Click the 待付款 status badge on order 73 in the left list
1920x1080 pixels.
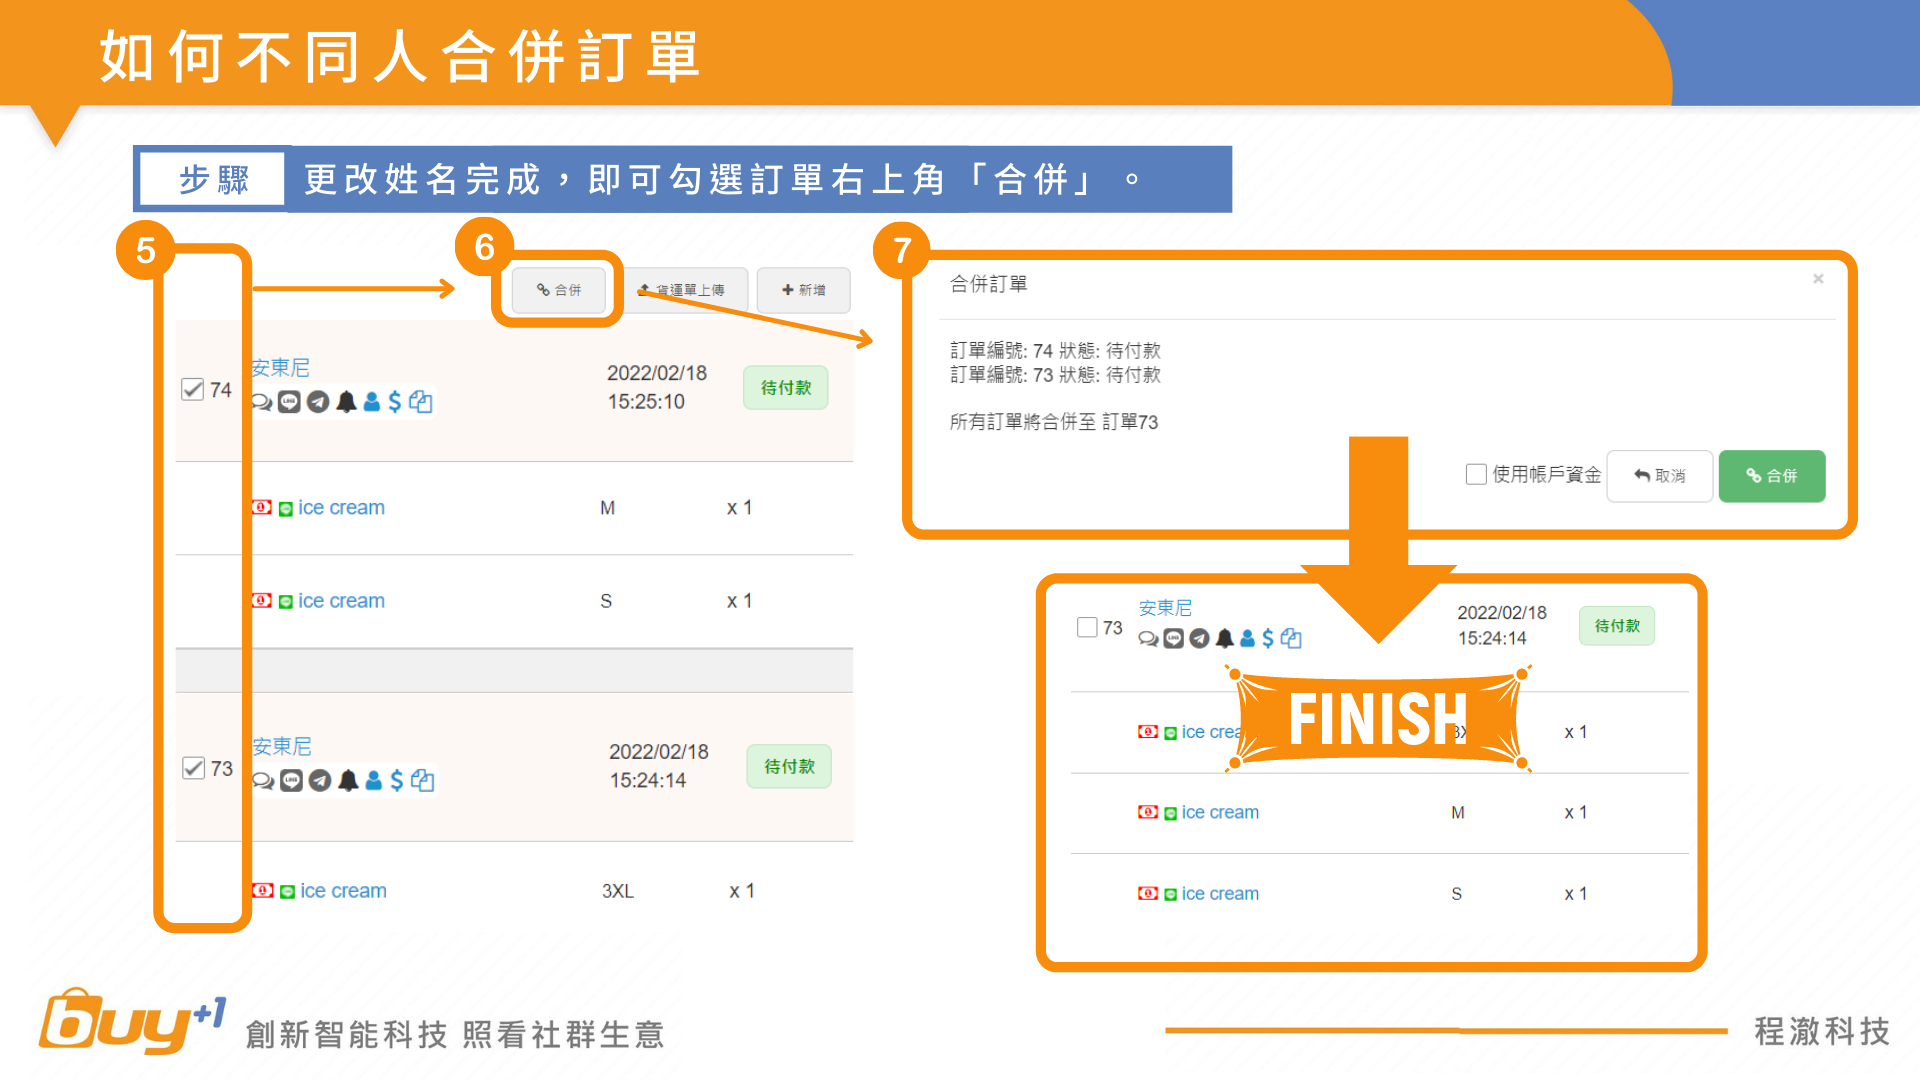tap(789, 767)
